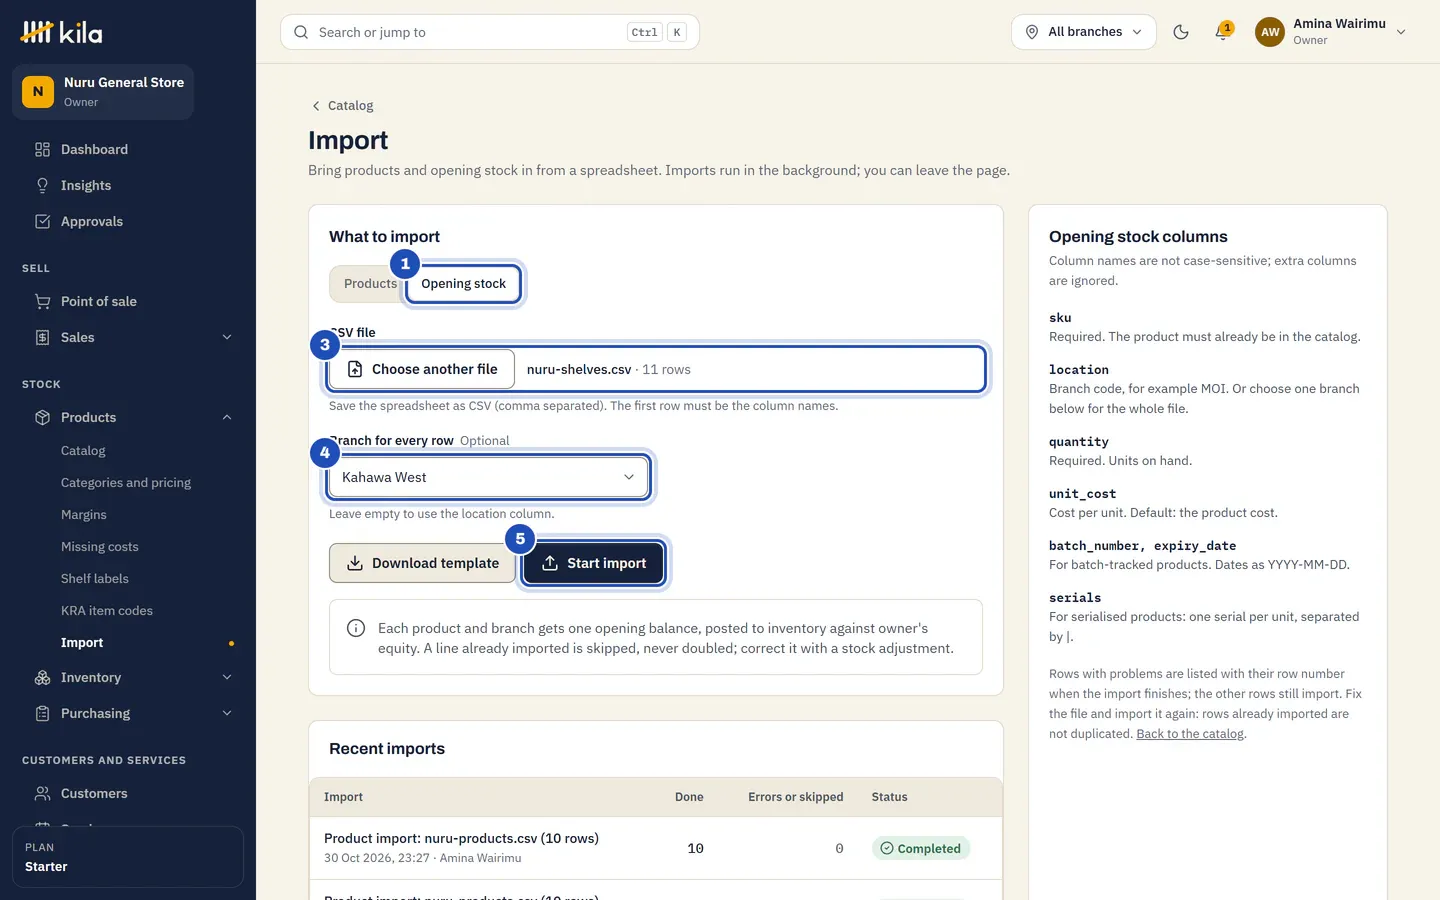Image resolution: width=1440 pixels, height=900 pixels.
Task: Expand the Sales submenu
Action: point(227,338)
